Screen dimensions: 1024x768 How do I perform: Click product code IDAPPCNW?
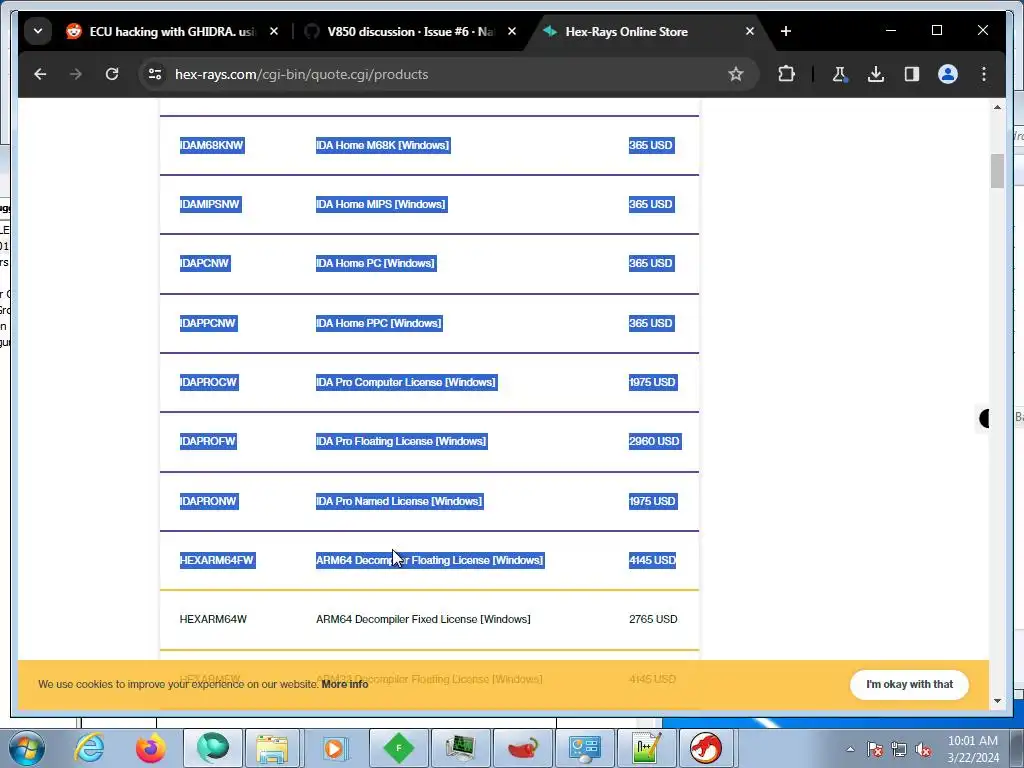coord(208,323)
